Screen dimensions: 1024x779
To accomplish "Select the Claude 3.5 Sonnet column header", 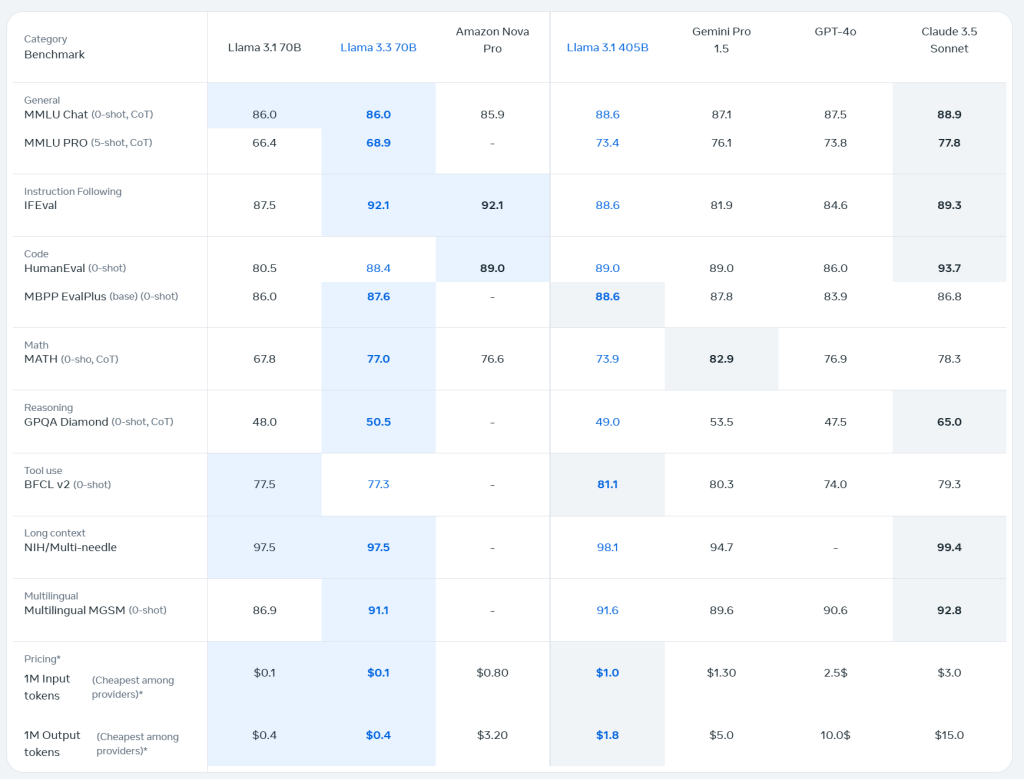I will tap(949, 40).
